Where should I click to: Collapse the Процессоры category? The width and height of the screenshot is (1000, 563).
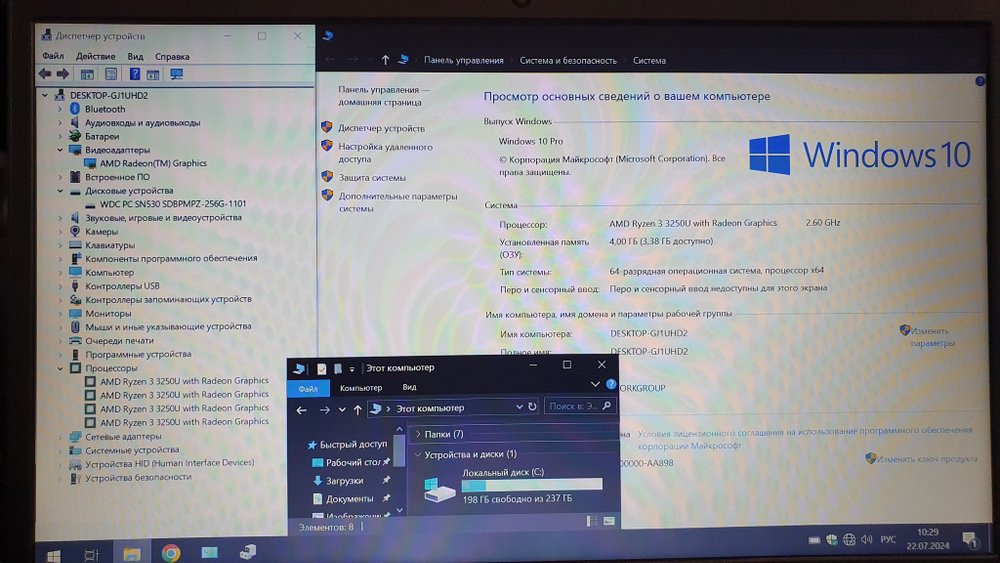tap(60, 368)
